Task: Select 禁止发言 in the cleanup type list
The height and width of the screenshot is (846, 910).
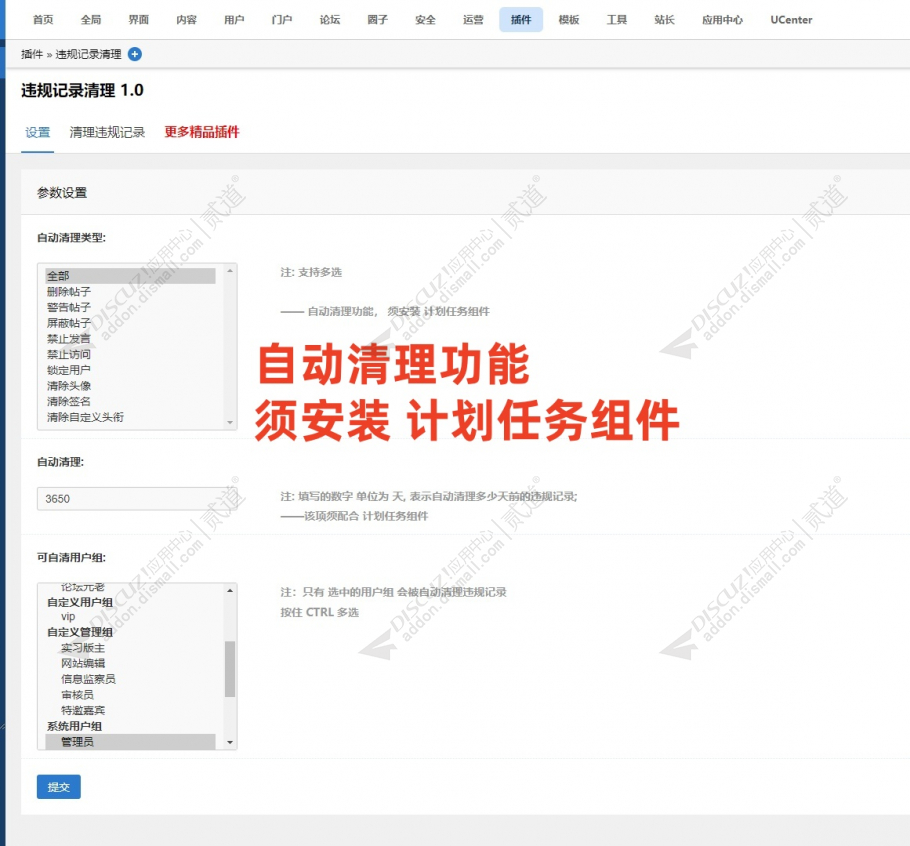Action: pos(130,338)
